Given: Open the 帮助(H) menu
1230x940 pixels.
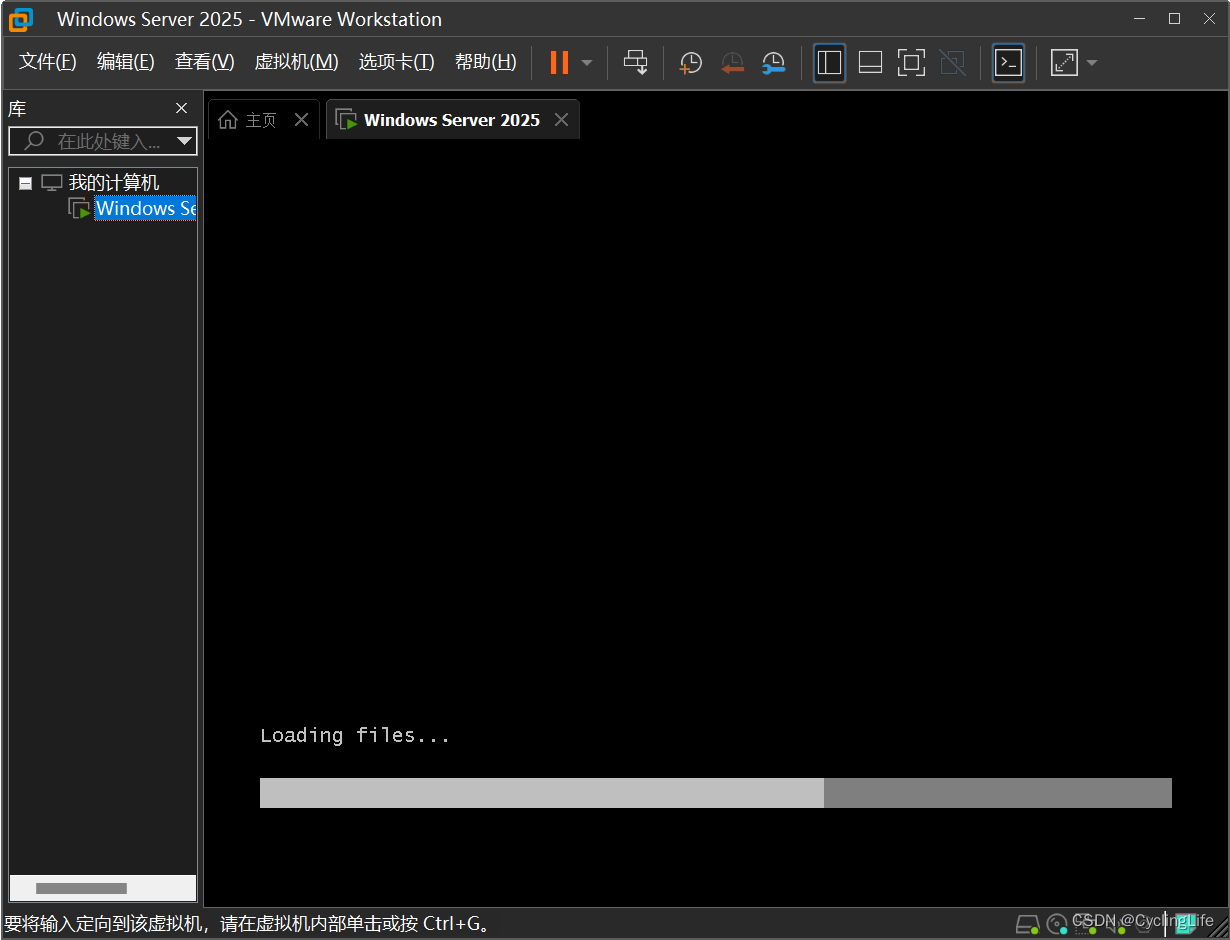Looking at the screenshot, I should pyautogui.click(x=486, y=62).
